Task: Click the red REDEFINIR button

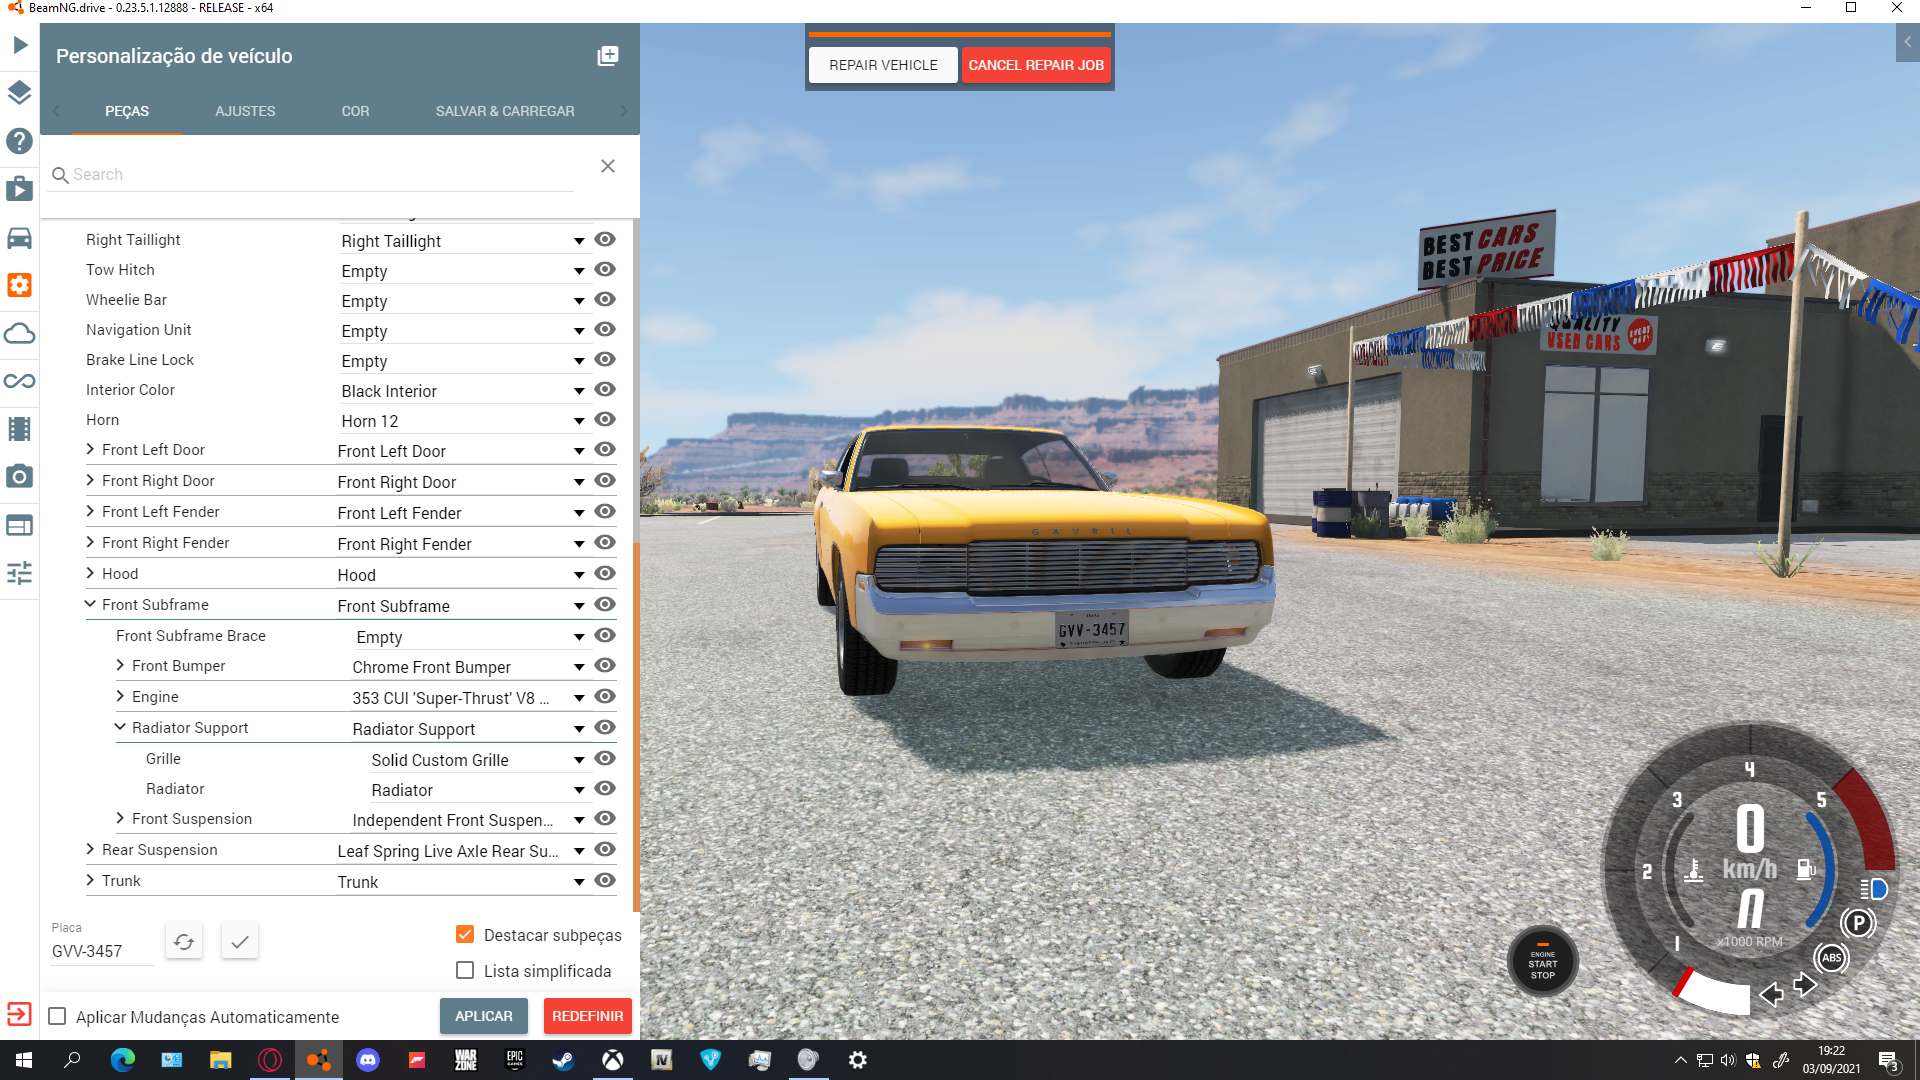Action: [x=587, y=1016]
